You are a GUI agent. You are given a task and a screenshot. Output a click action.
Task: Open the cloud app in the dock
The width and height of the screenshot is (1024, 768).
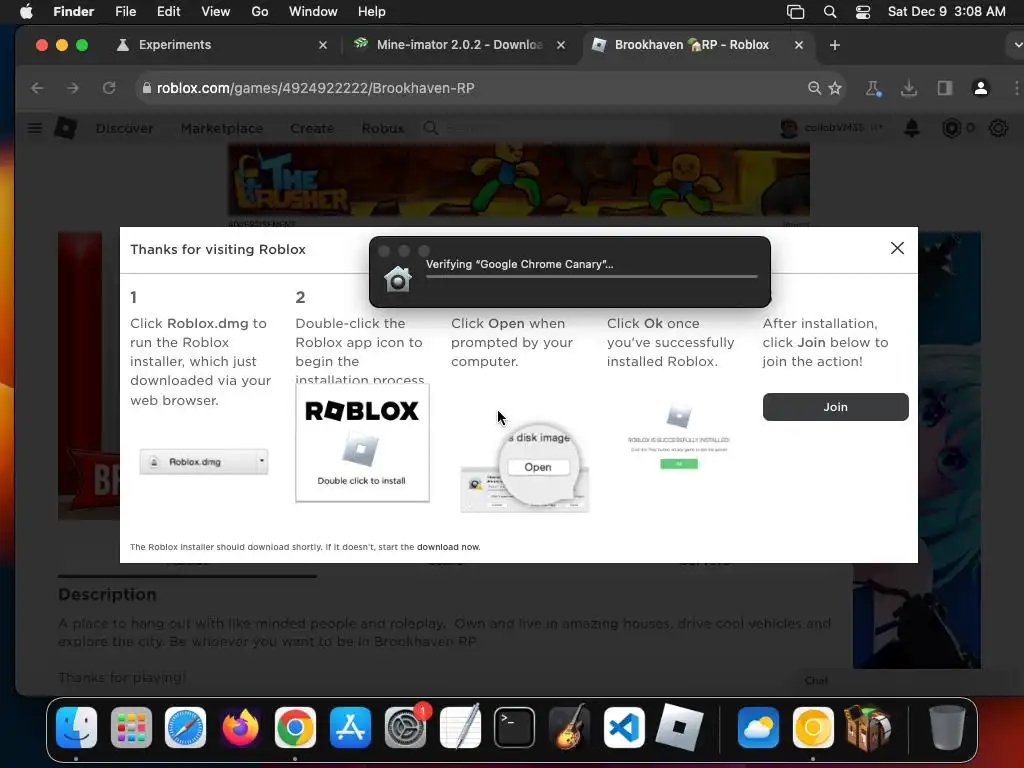coord(758,727)
